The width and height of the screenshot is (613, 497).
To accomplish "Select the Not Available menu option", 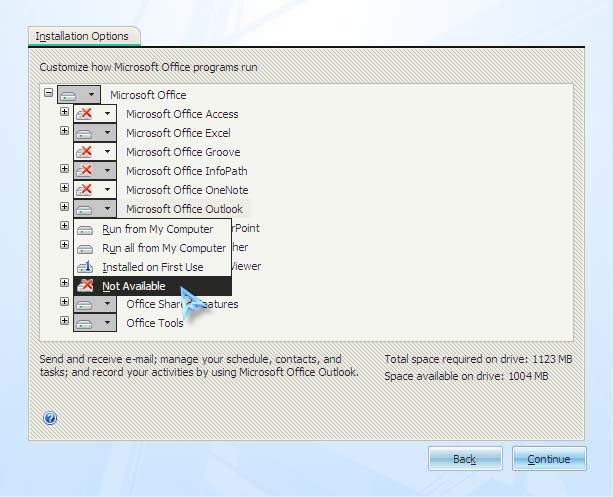I will [152, 286].
